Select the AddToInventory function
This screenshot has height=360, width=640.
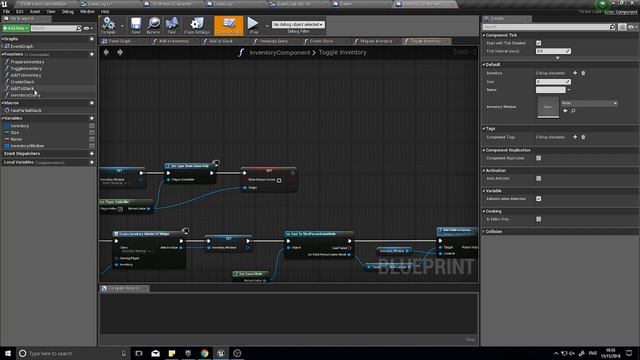coord(26,75)
